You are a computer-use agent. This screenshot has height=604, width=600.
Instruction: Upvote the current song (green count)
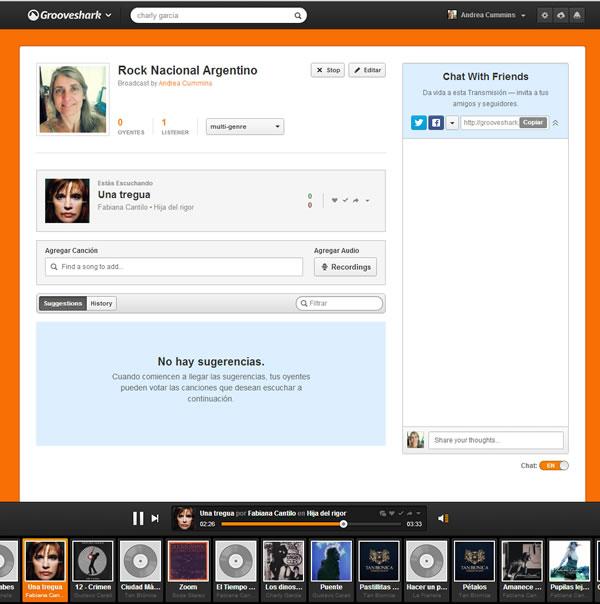pyautogui.click(x=310, y=196)
